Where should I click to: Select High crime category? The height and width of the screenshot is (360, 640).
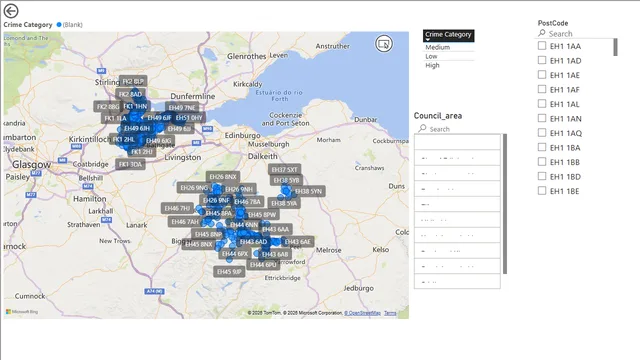432,65
